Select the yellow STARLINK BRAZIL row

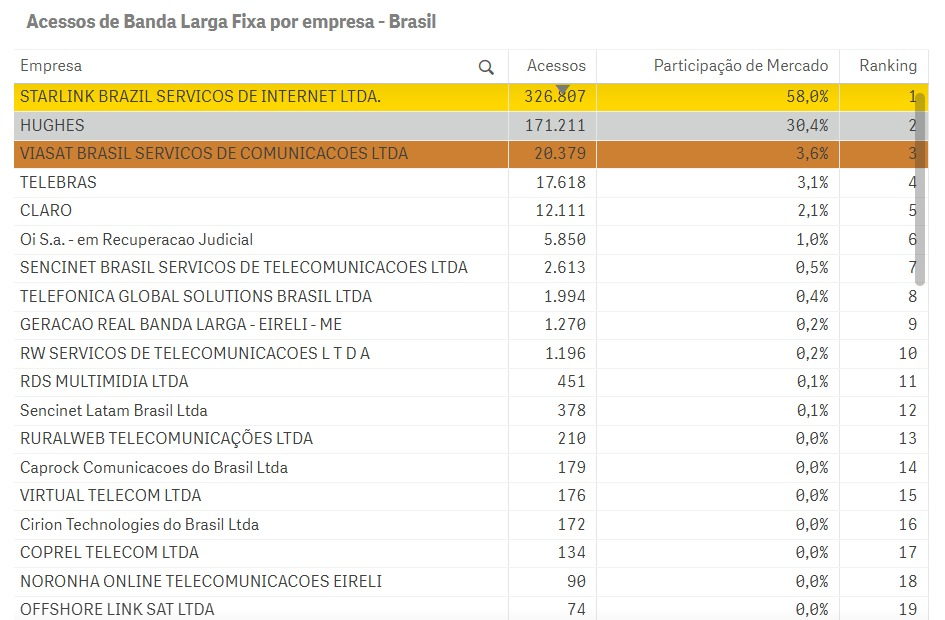coord(200,97)
